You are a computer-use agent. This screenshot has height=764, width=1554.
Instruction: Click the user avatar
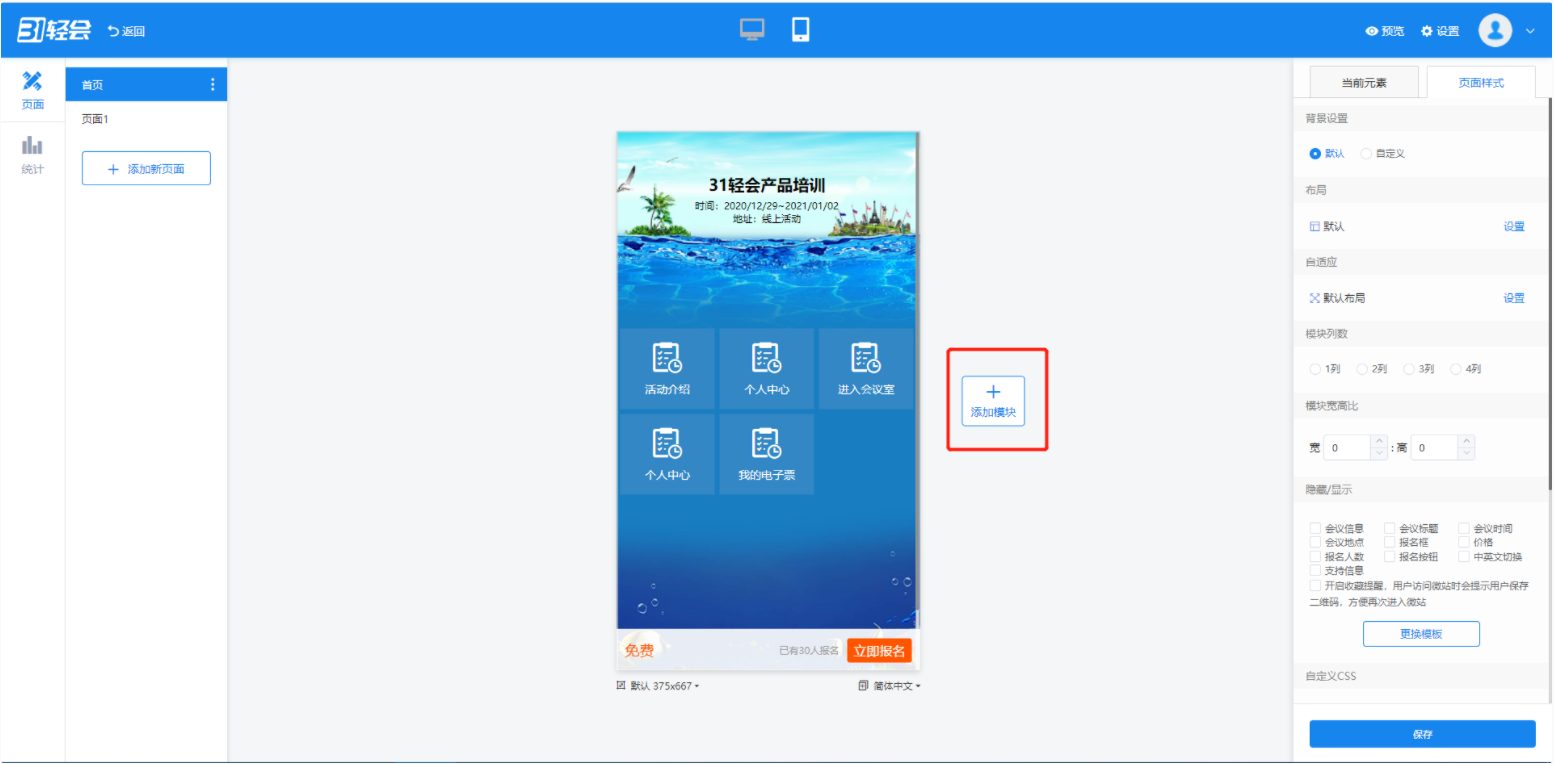pyautogui.click(x=1495, y=30)
